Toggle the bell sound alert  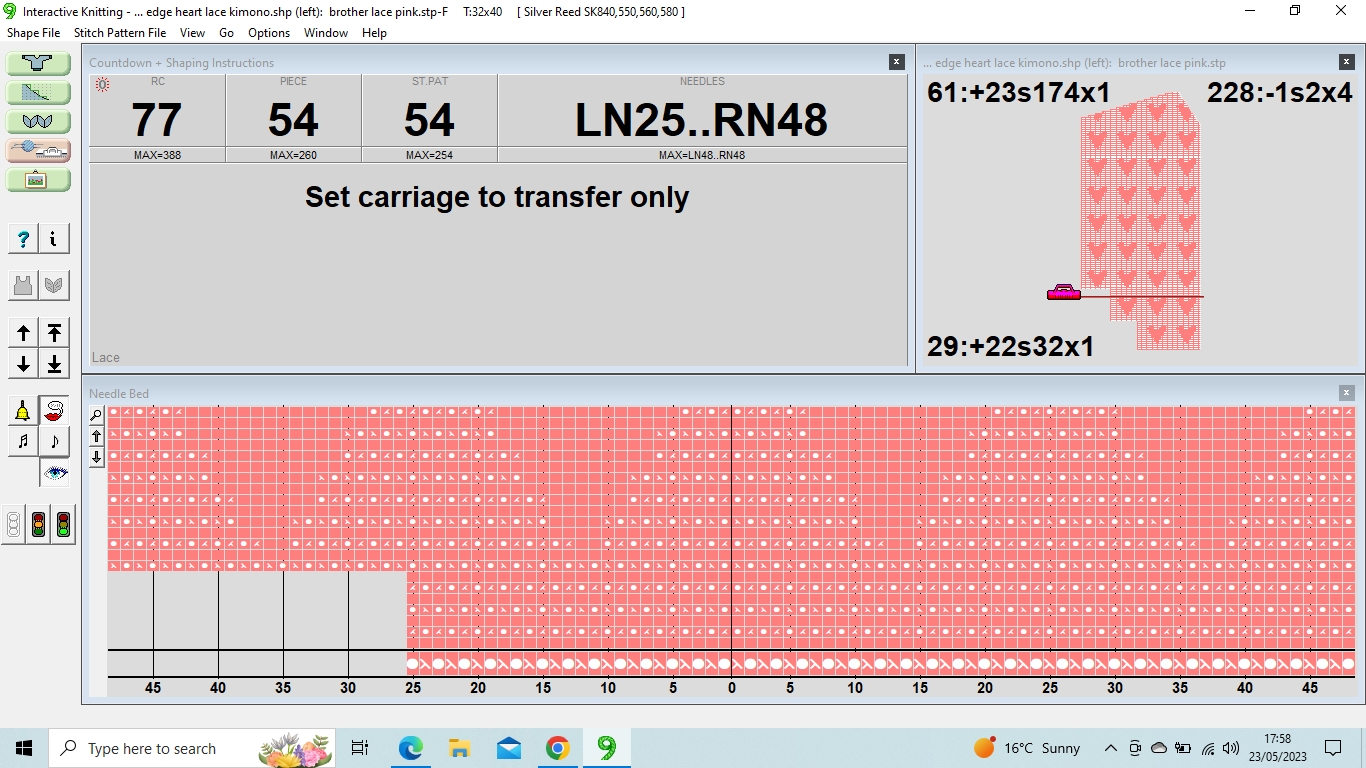click(23, 410)
